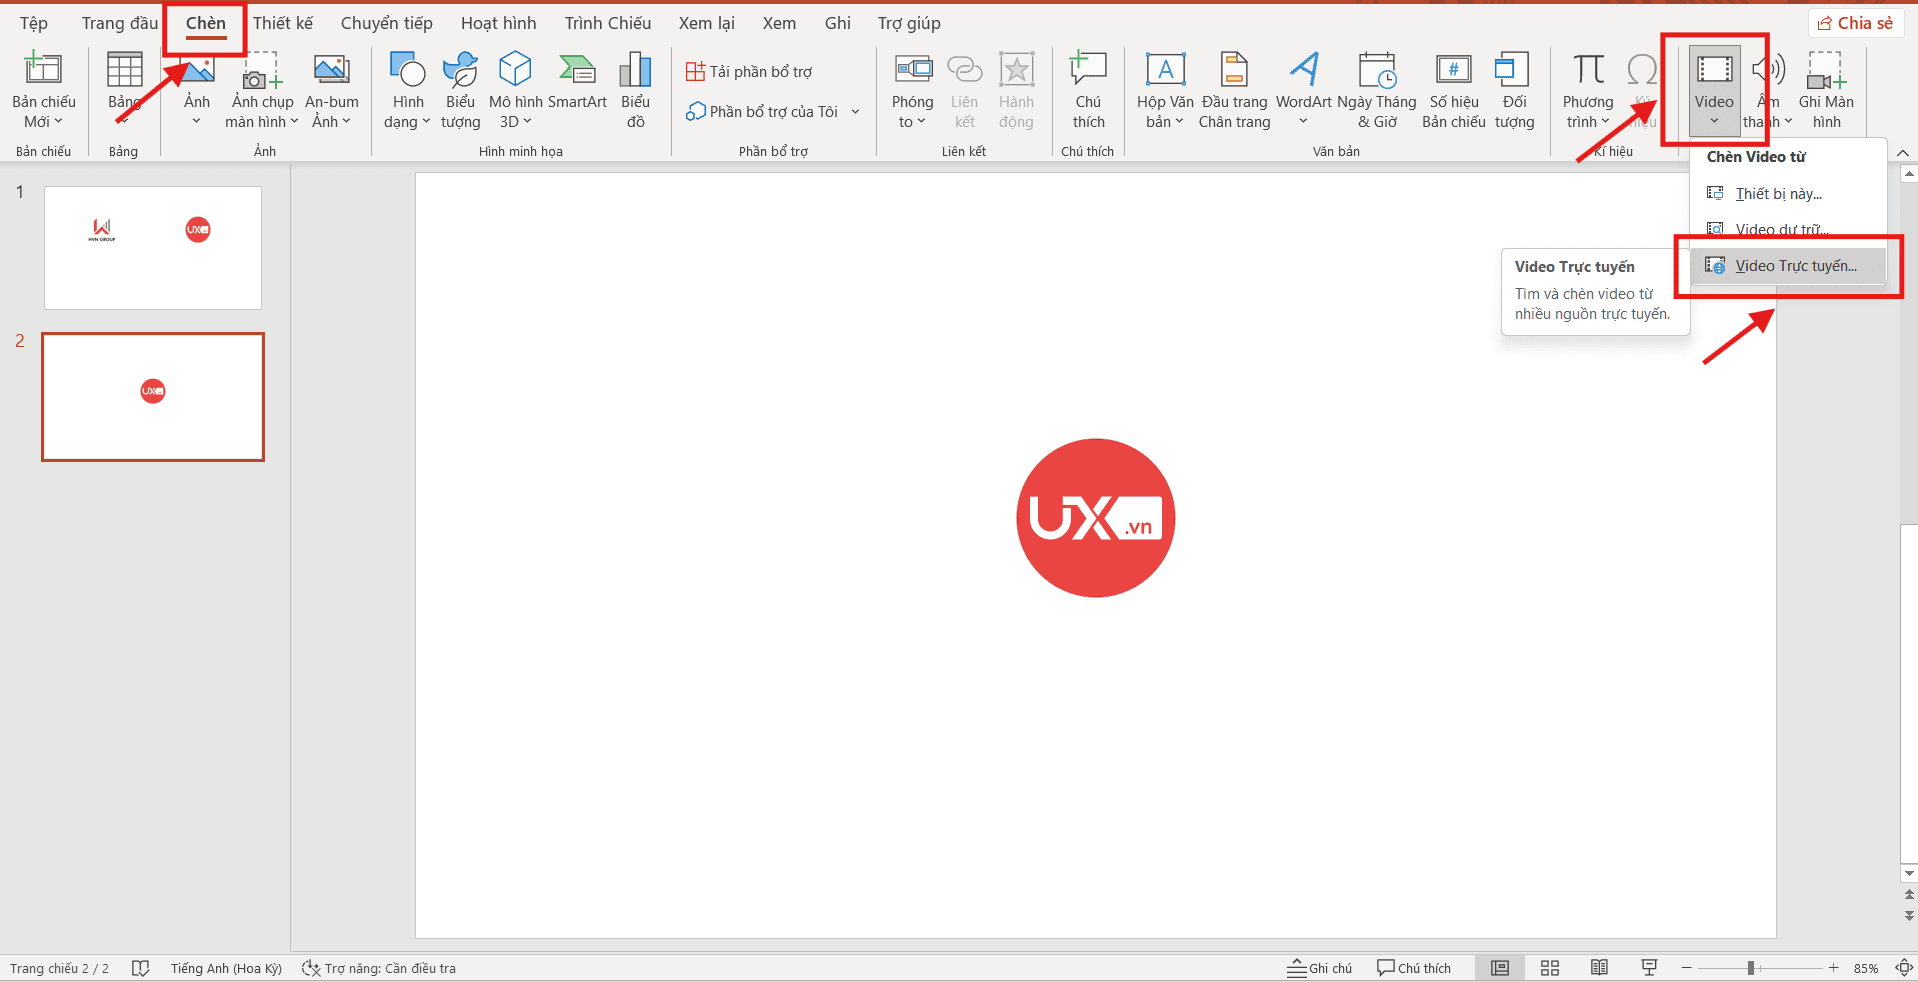Select Video Trực tuyến menu item

(1795, 266)
